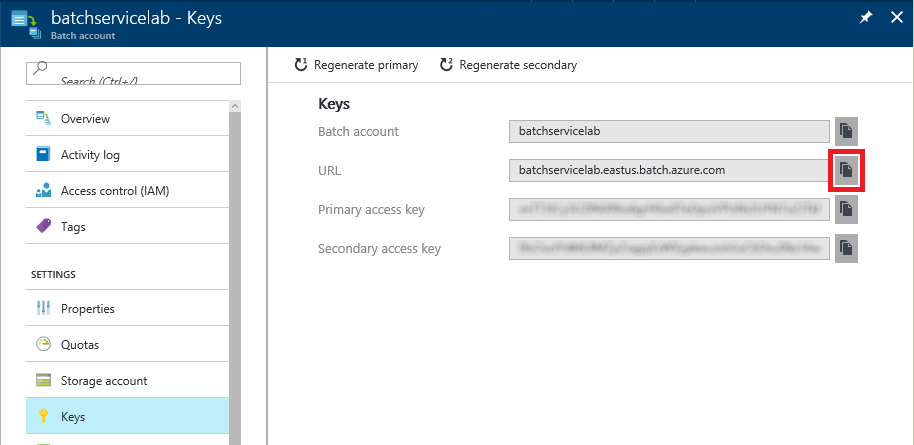Open Properties settings
The height and width of the screenshot is (445, 914).
[128, 309]
